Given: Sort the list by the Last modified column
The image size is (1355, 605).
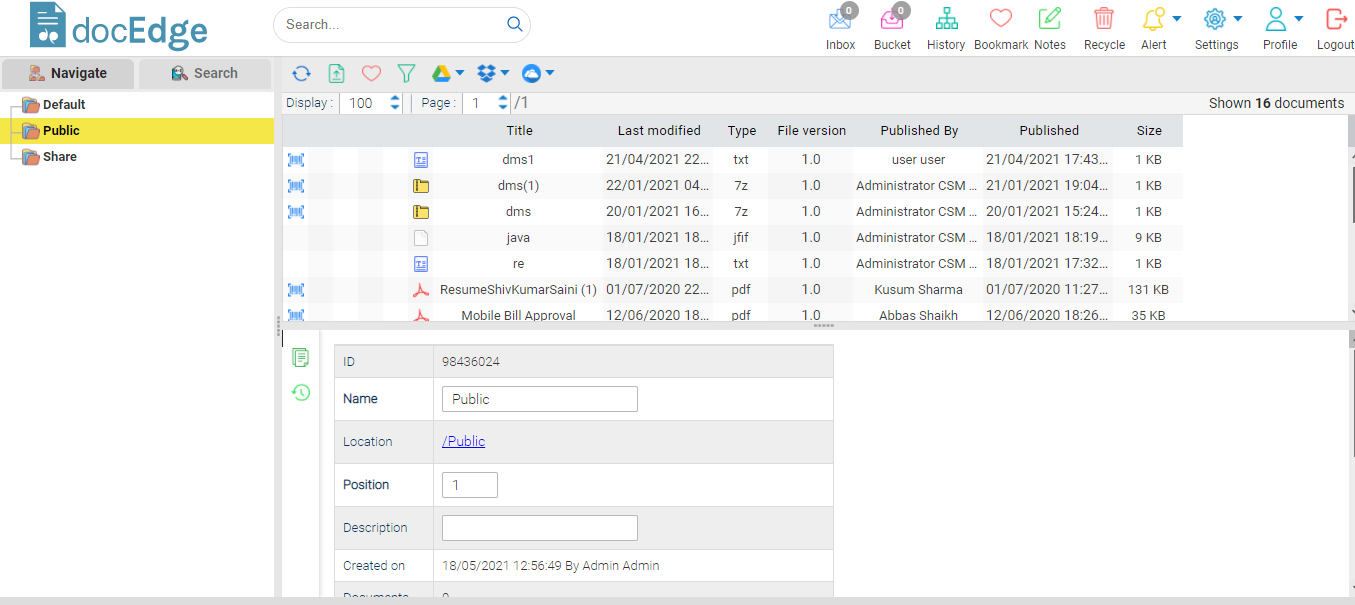Looking at the screenshot, I should (658, 130).
